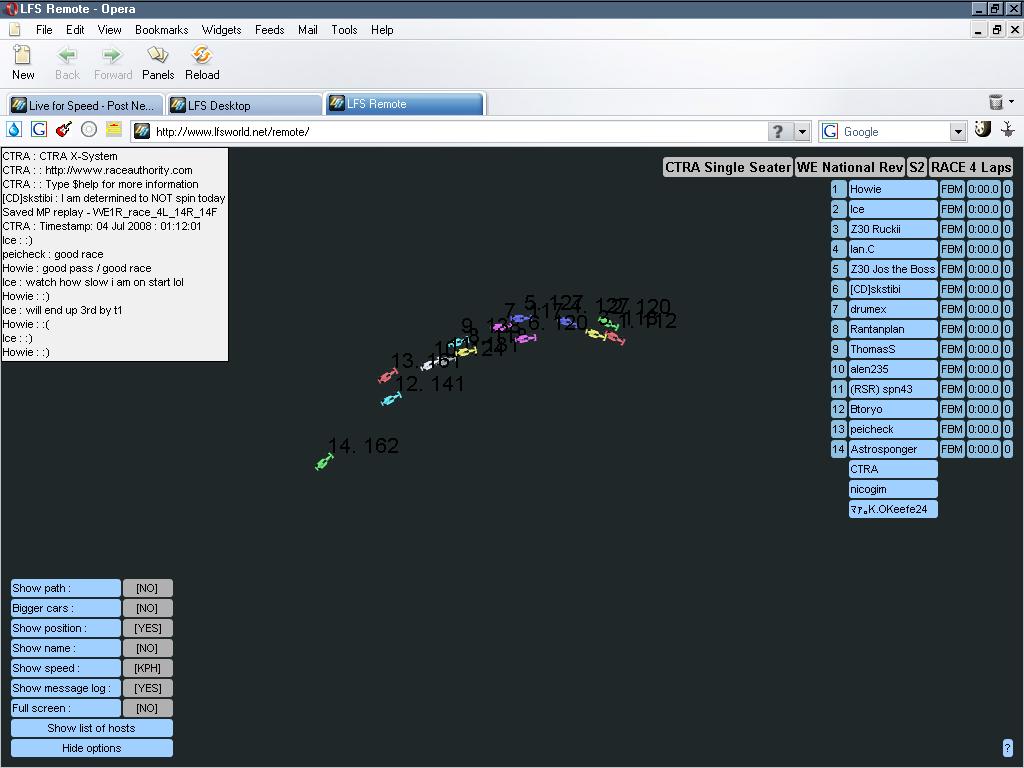The height and width of the screenshot is (768, 1024).
Task: Click the cow face icon beside search
Action: (x=983, y=129)
